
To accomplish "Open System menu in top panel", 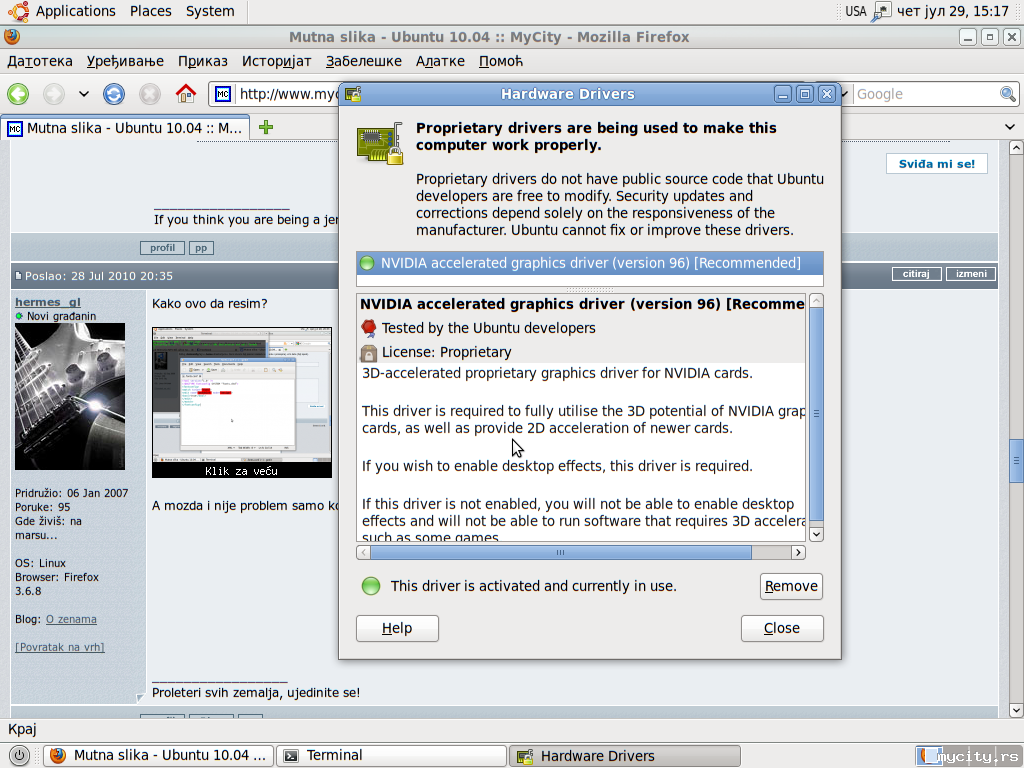I will point(210,11).
